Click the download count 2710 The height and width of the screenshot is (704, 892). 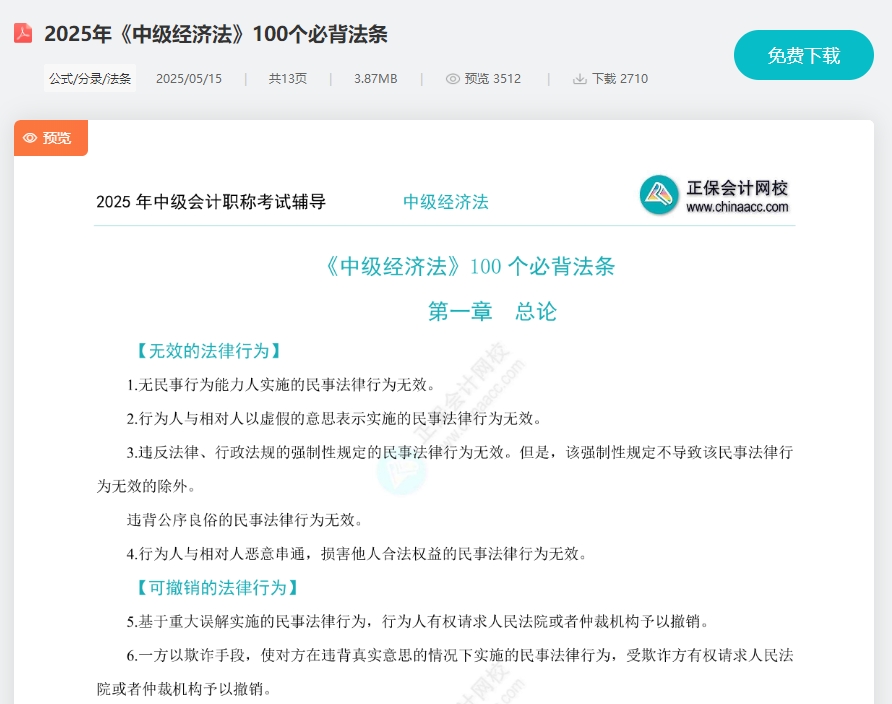point(630,78)
